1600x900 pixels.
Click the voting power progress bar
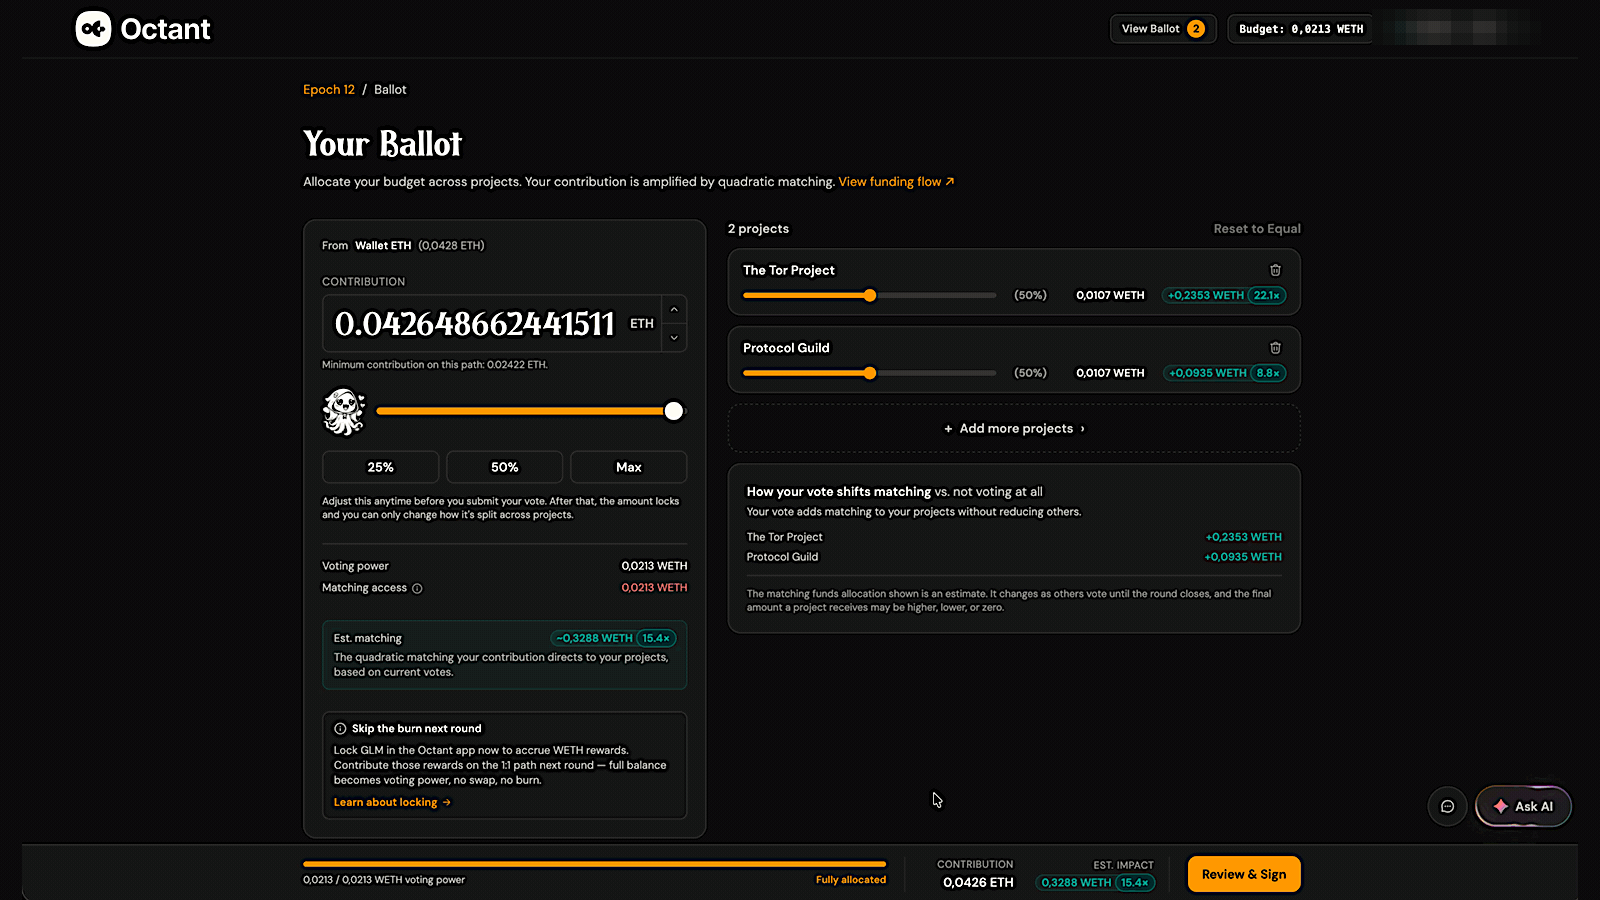click(x=594, y=864)
